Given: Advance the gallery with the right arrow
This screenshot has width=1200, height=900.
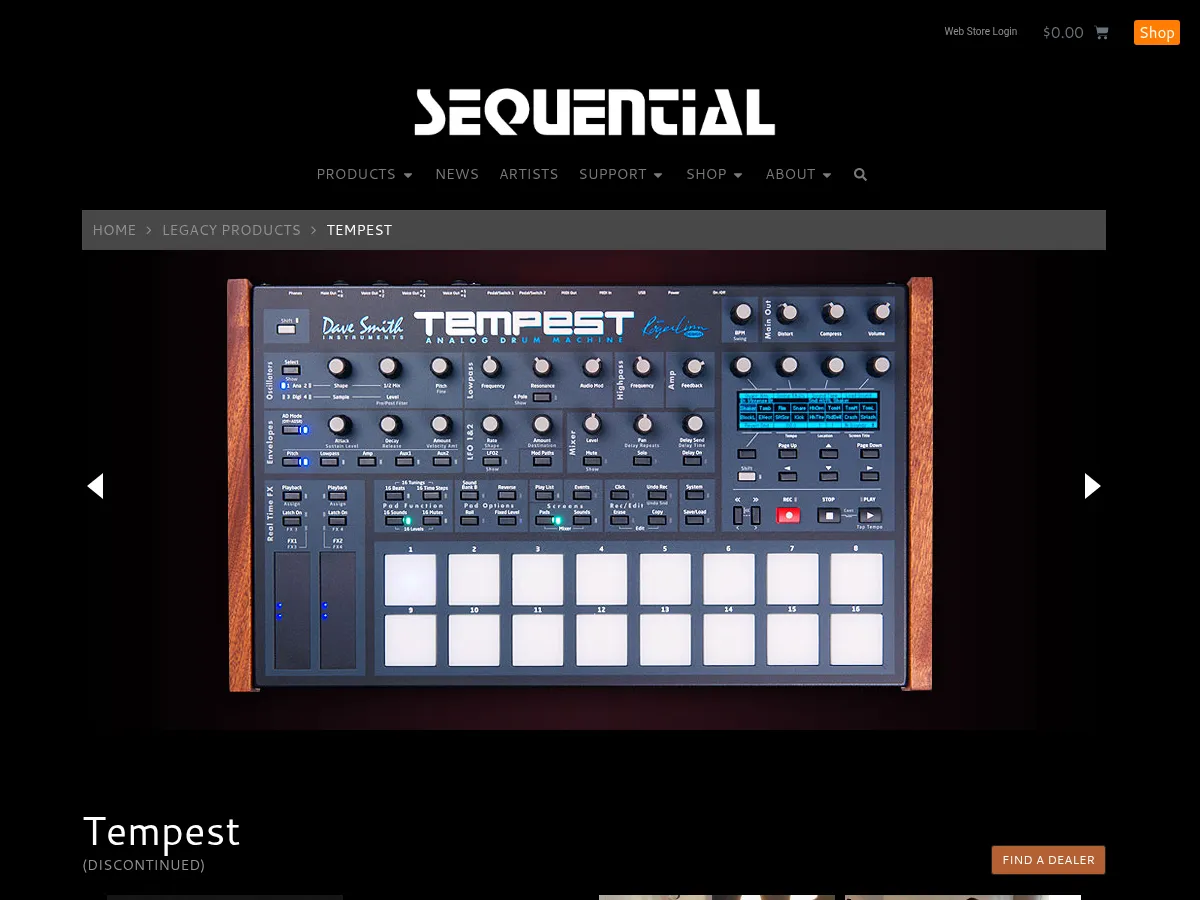Looking at the screenshot, I should (1092, 486).
